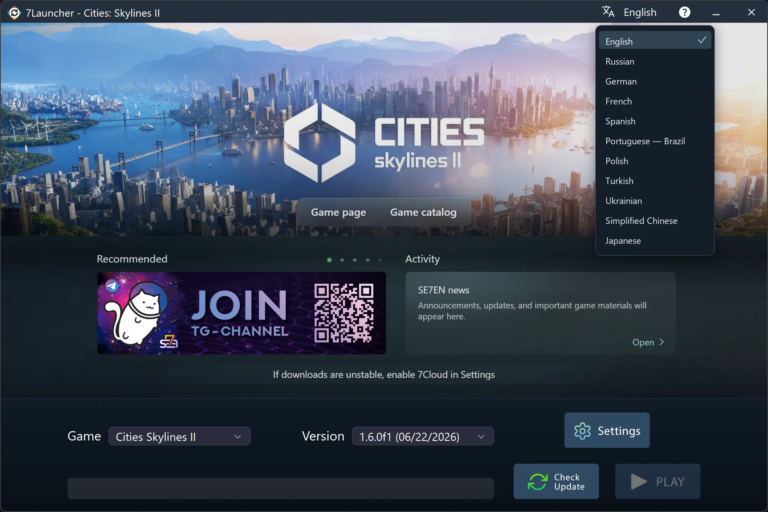This screenshot has height=512, width=768.
Task: Select Russian in the language list
Action: click(655, 61)
